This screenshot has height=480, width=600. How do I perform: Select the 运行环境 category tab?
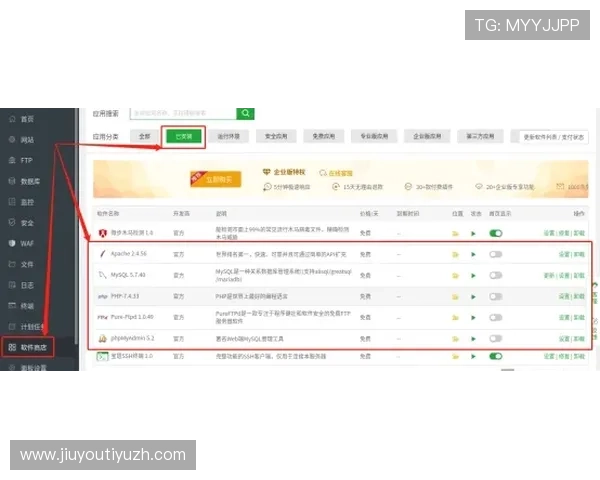pos(228,136)
